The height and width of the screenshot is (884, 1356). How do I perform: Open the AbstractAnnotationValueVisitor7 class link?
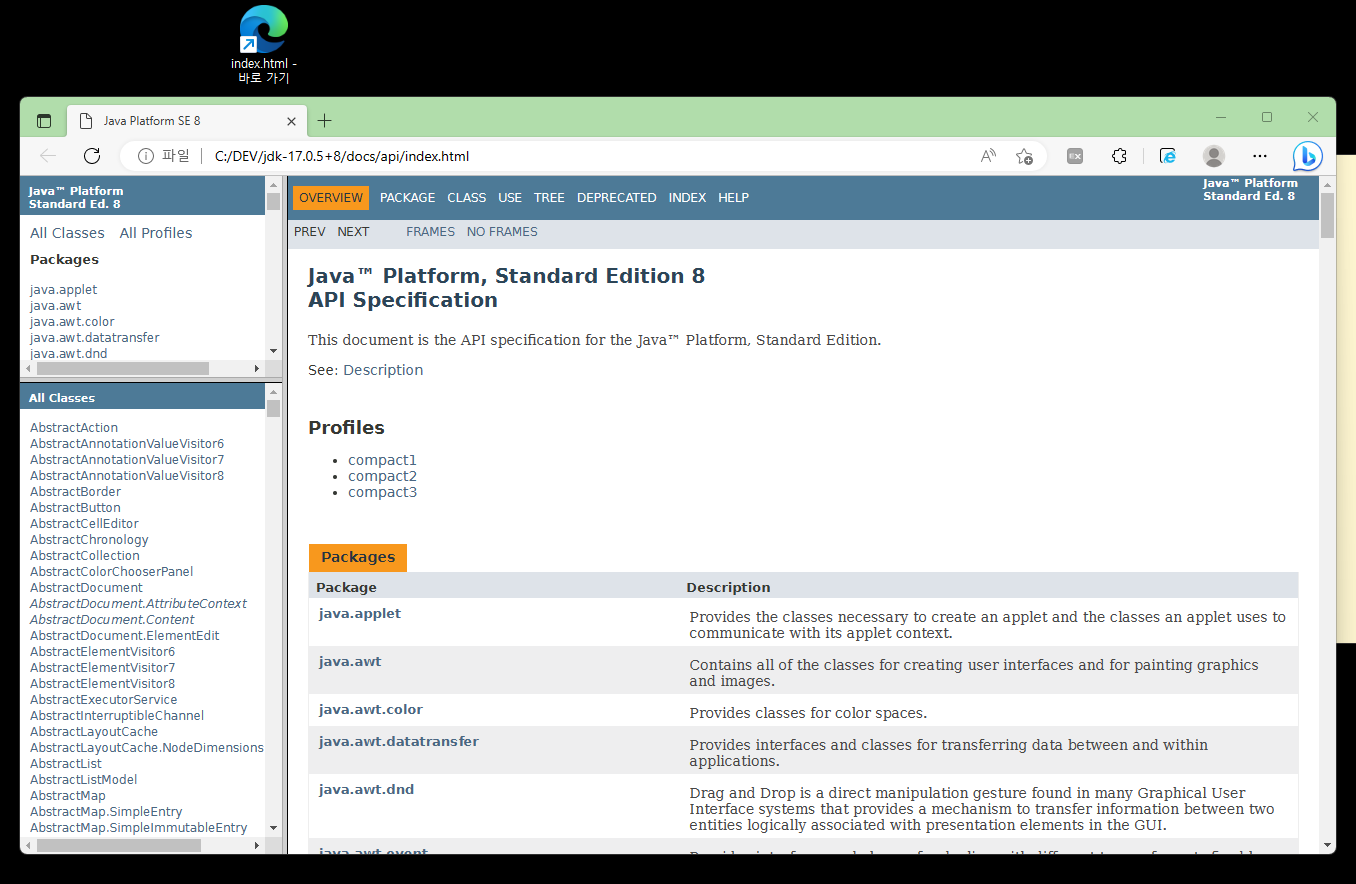point(127,460)
